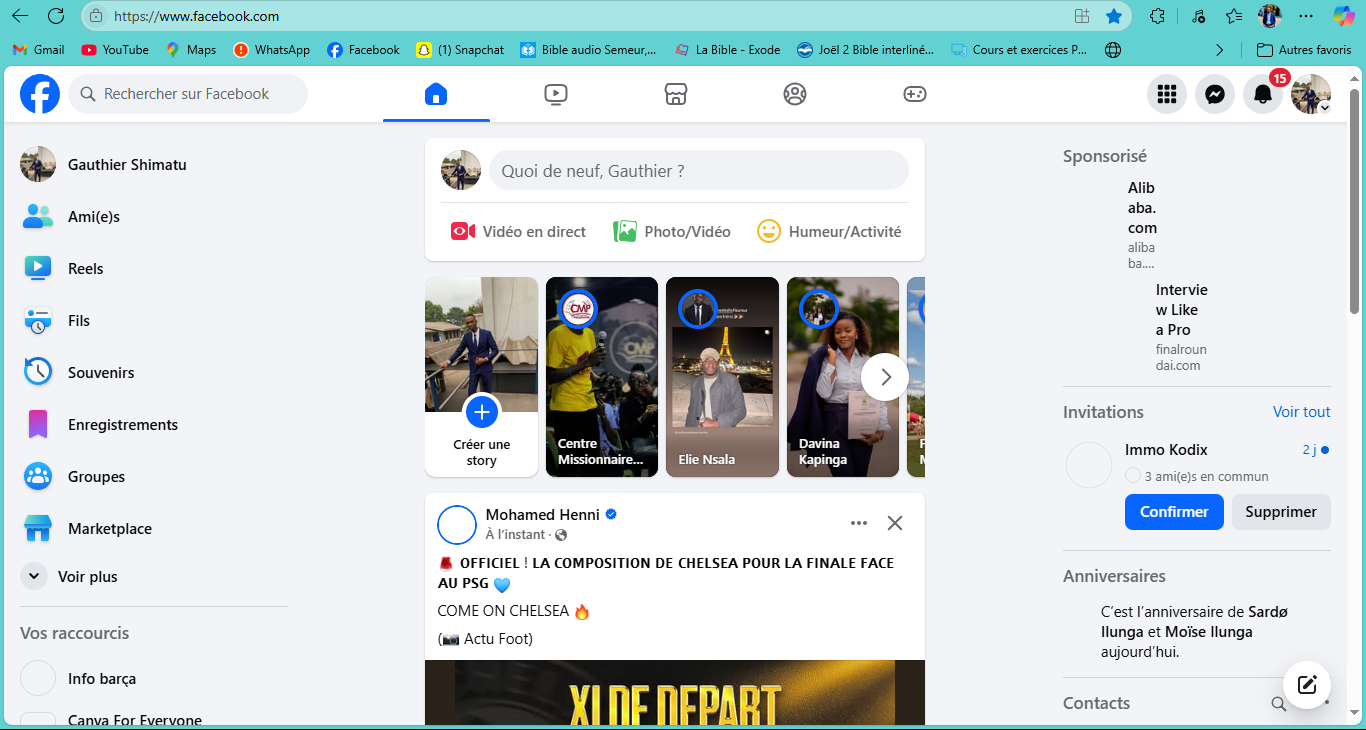The image size is (1366, 730).
Task: Select the Vidéo en direct option
Action: pyautogui.click(x=518, y=231)
